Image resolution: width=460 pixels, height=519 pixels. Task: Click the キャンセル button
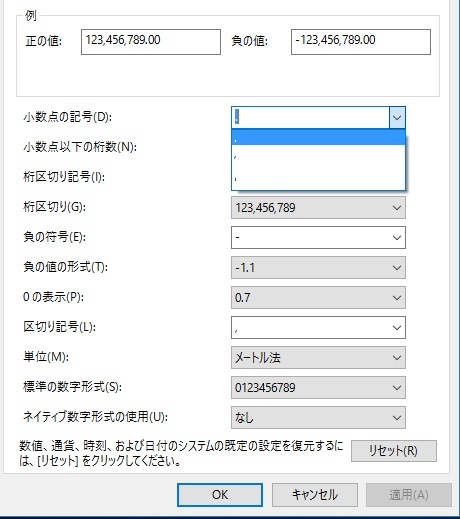tap(315, 495)
